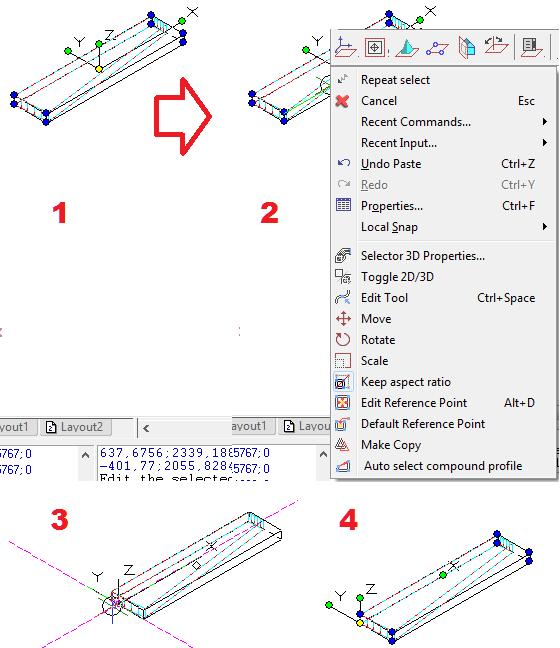Choose Selector 3D Properties... entry

444,256
